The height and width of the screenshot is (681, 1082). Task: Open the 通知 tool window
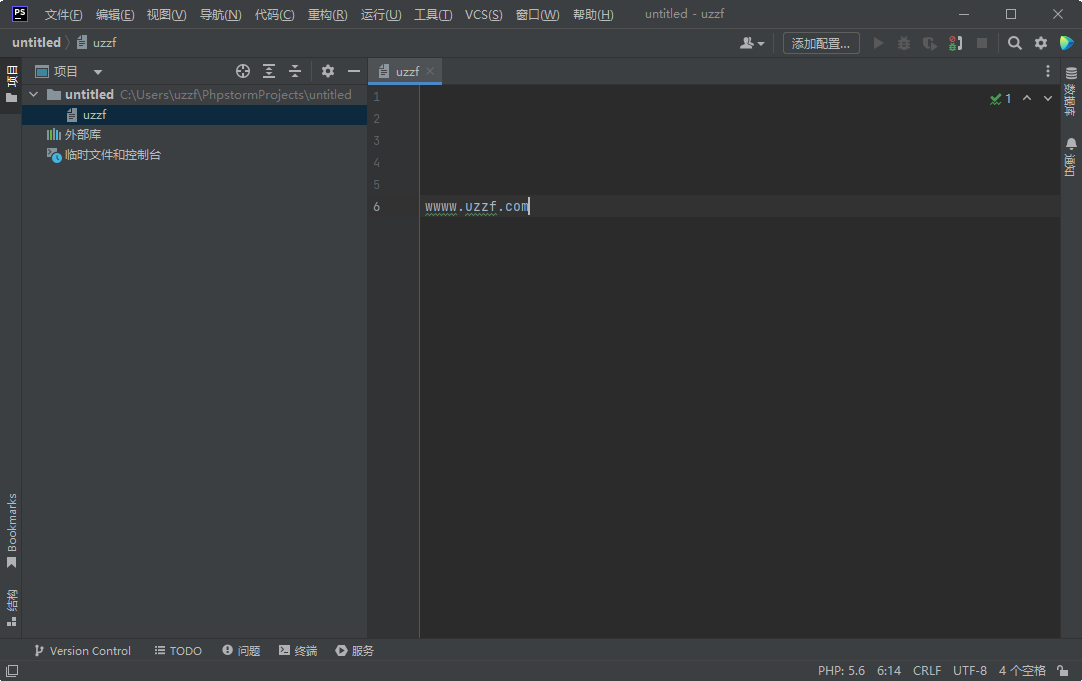[x=1071, y=157]
